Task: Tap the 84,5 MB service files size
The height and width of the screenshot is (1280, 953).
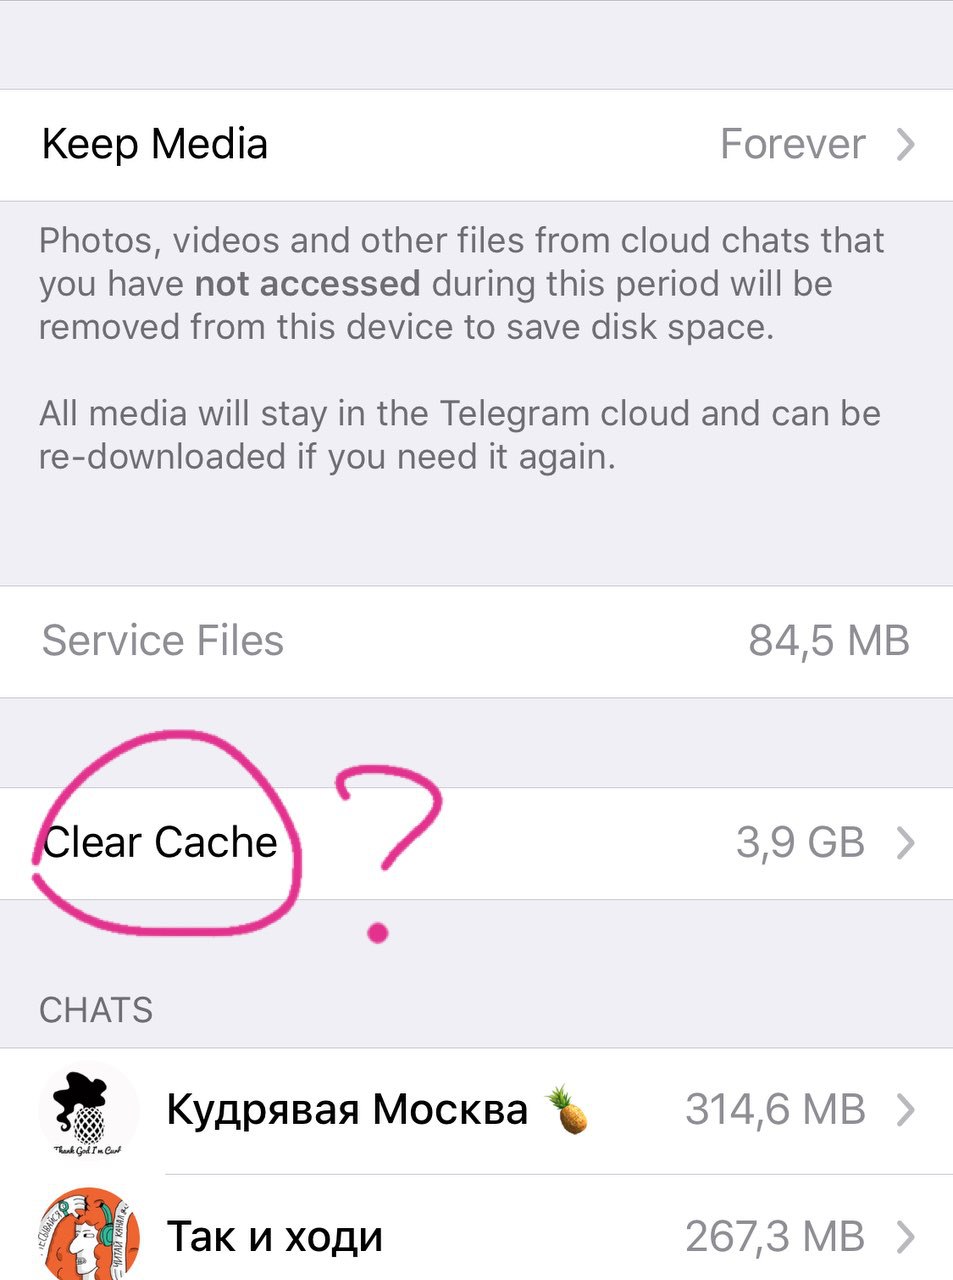Action: coord(829,641)
